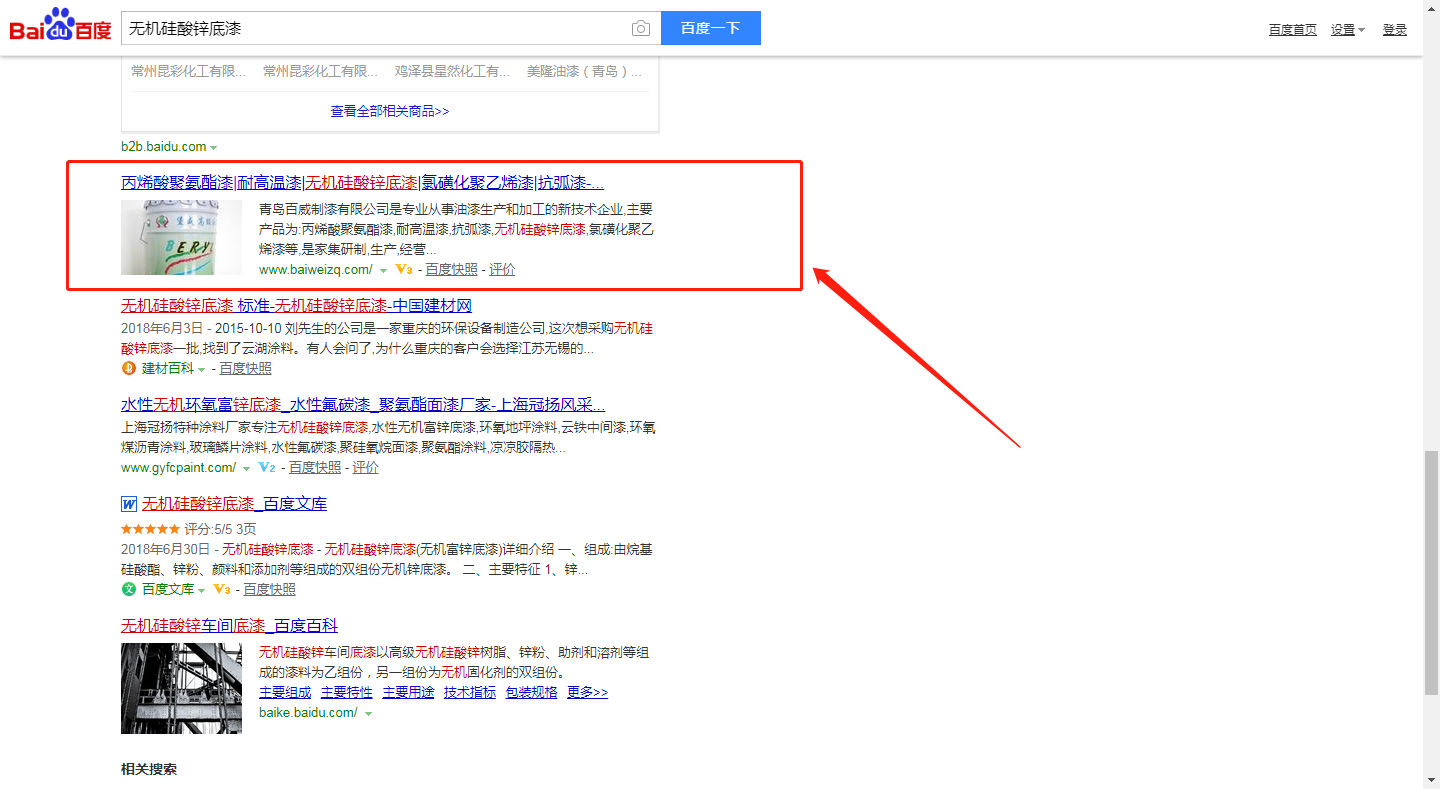Open 百度快照 for 建材百科 result
This screenshot has height=789, width=1440.
(x=246, y=368)
